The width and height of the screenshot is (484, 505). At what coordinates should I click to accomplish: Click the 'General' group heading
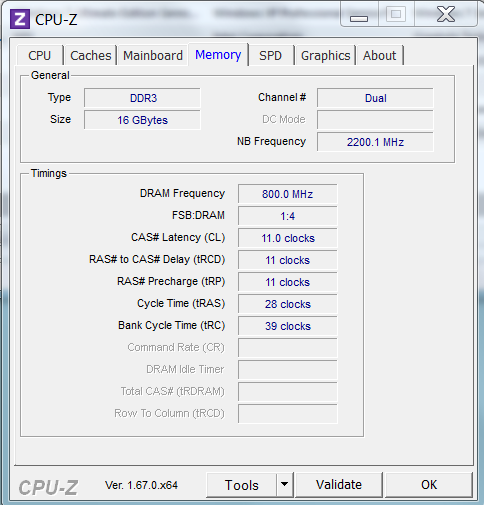point(50,75)
